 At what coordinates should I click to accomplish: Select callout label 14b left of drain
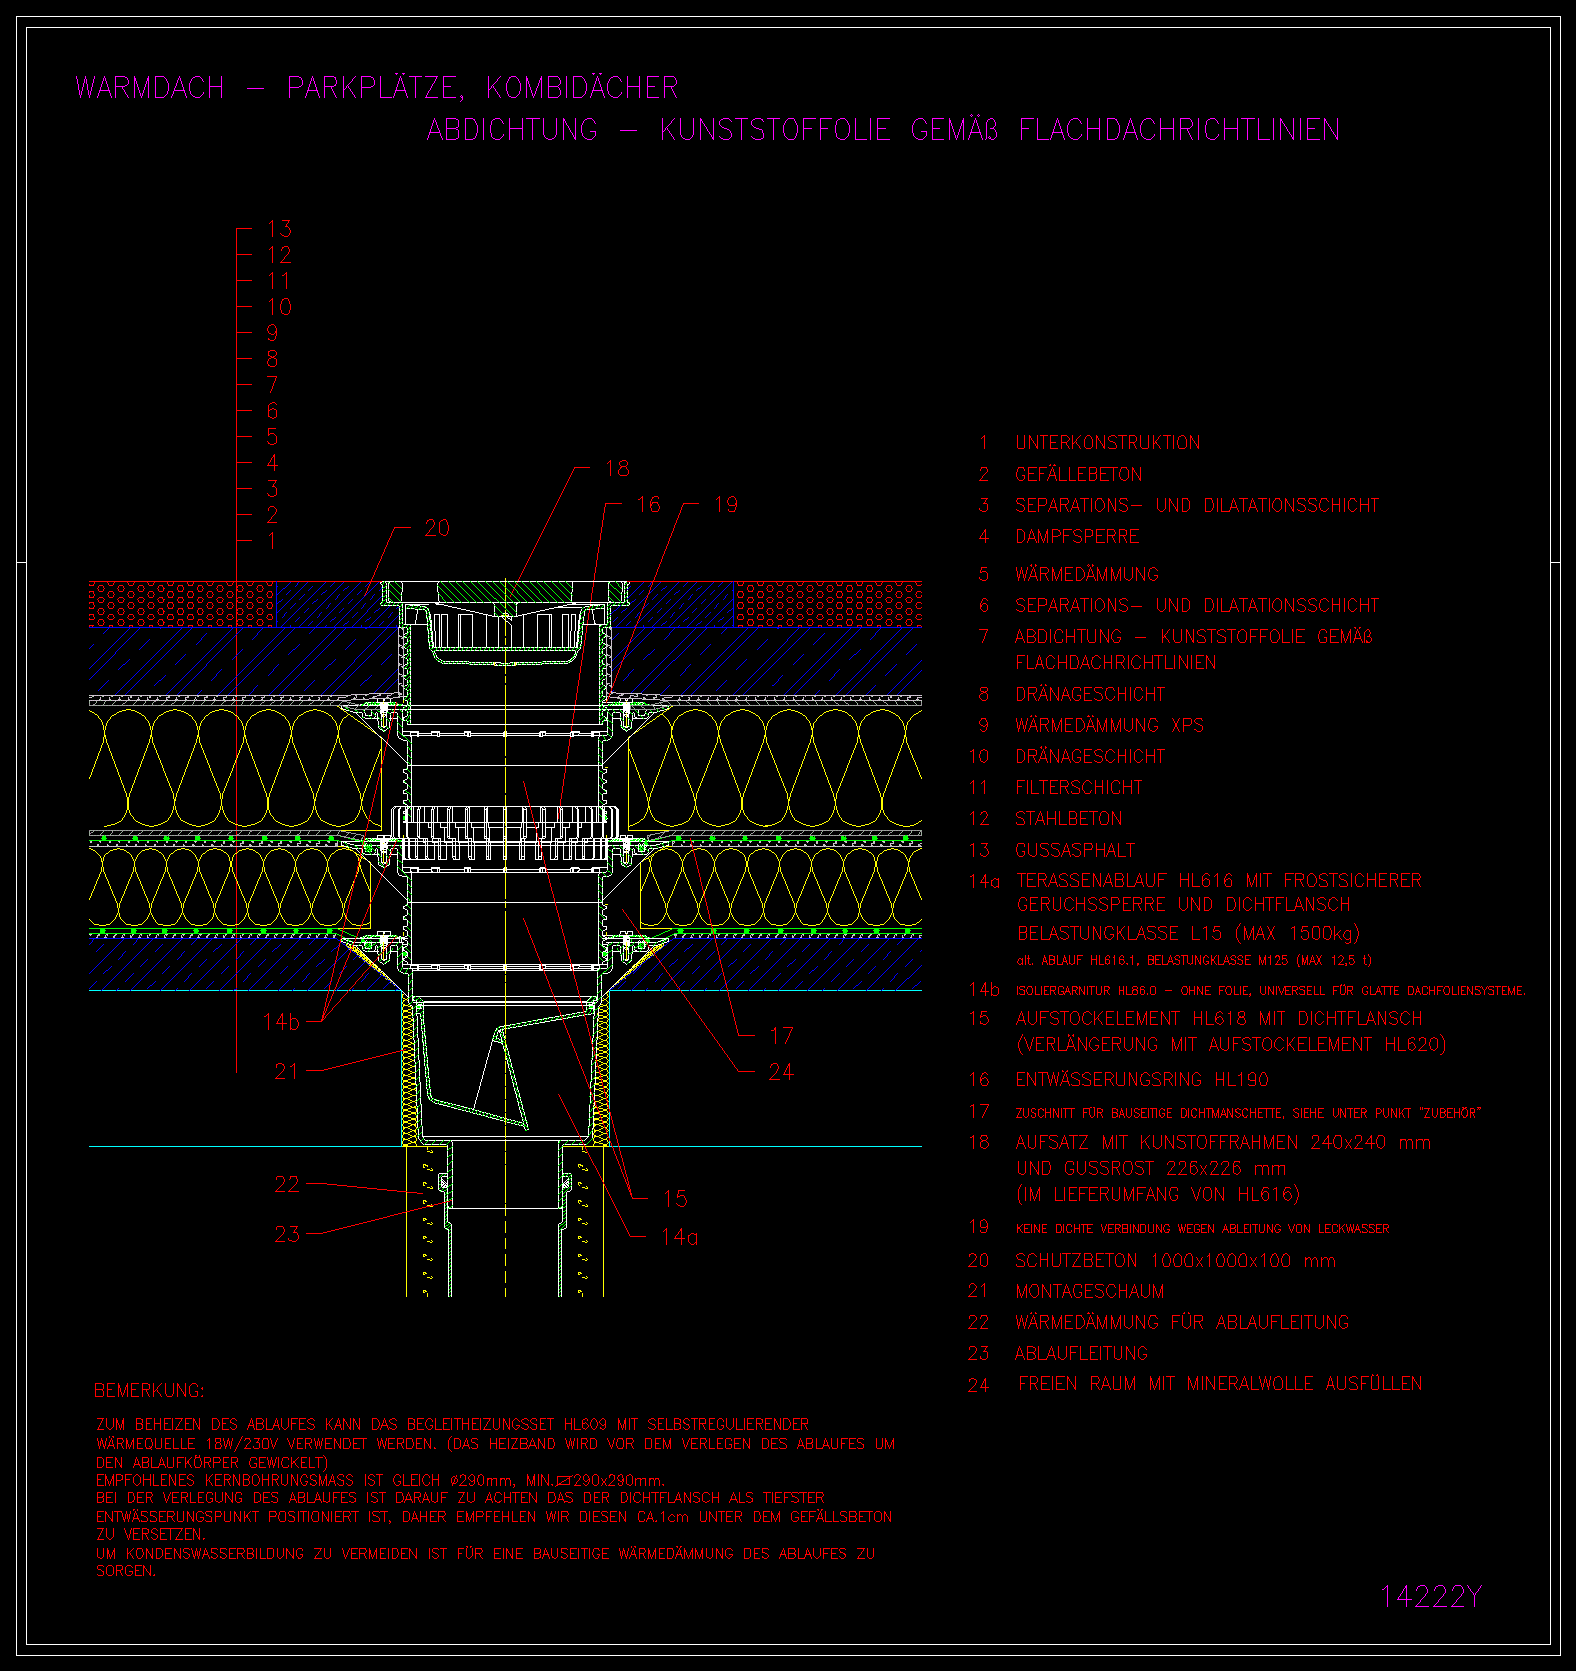pos(281,1022)
